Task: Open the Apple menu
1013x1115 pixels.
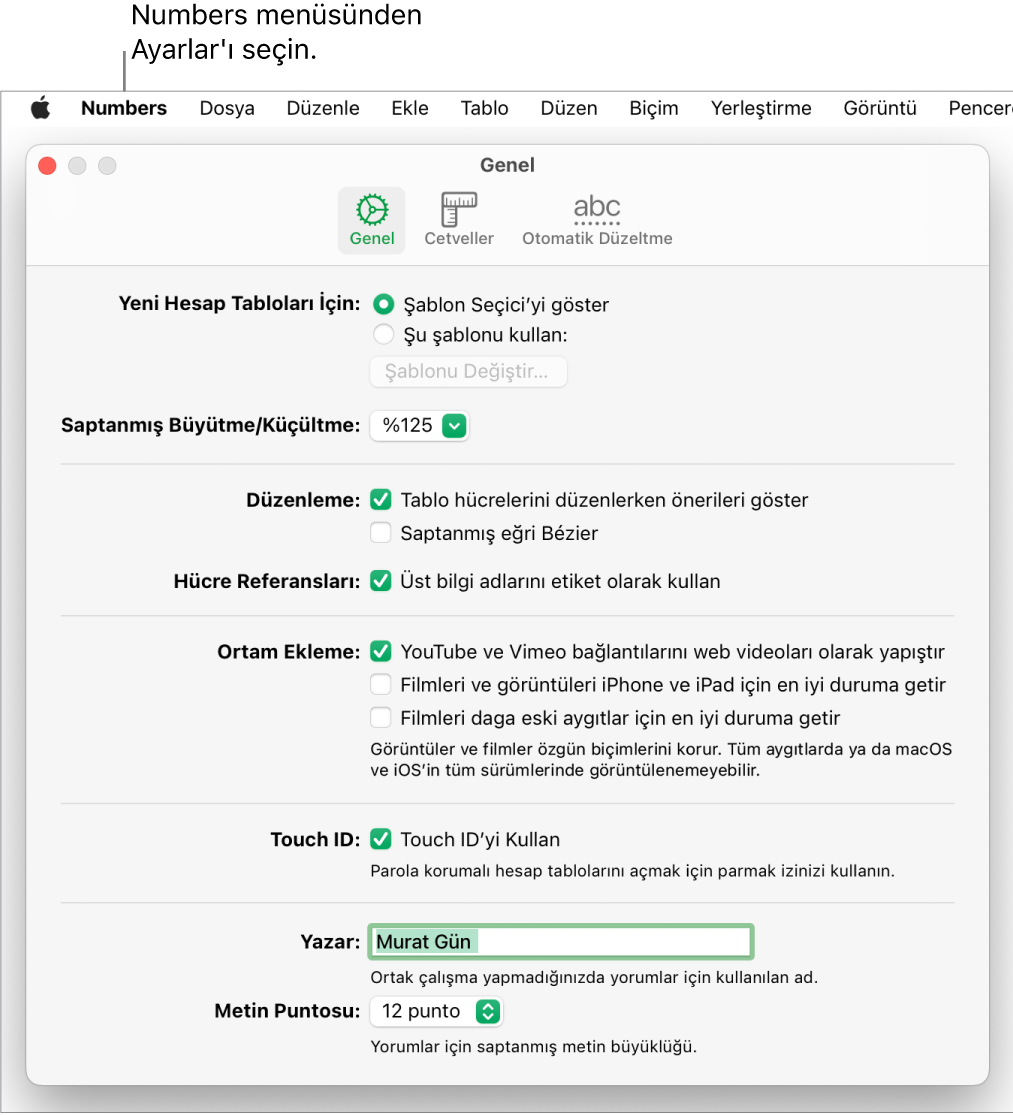Action: coord(41,108)
